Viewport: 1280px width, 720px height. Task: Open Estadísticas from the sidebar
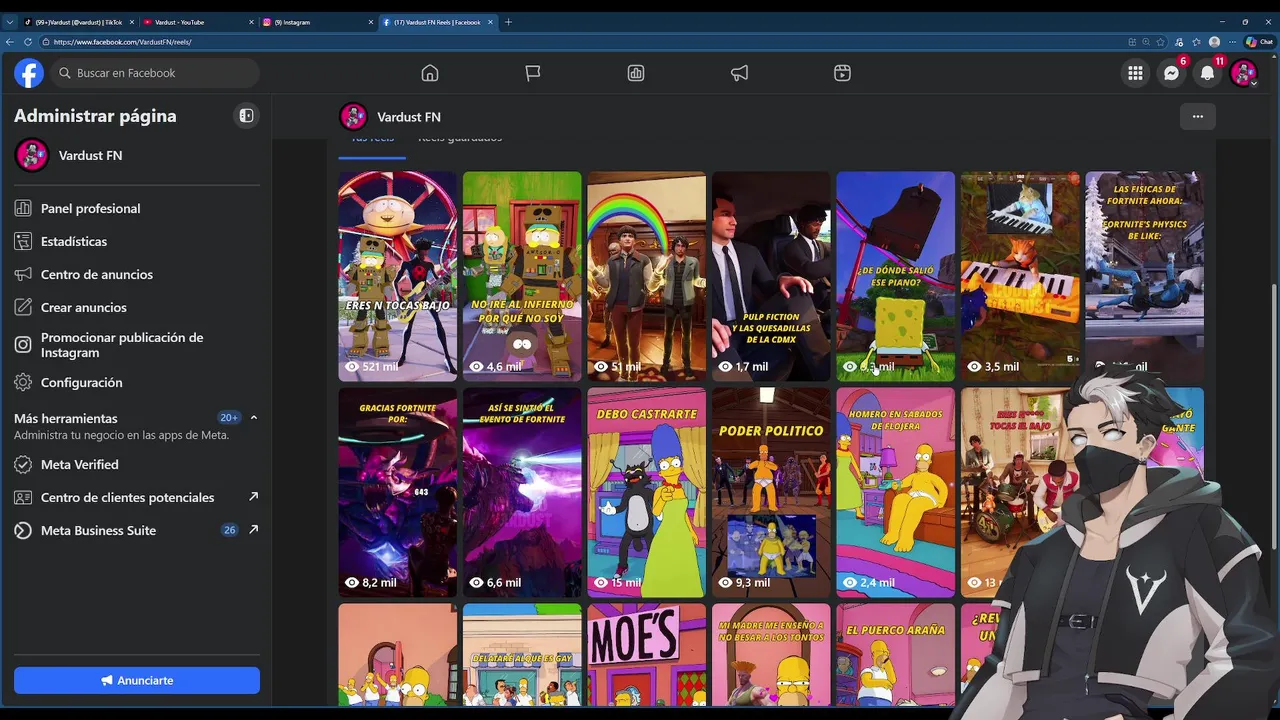(x=137, y=241)
